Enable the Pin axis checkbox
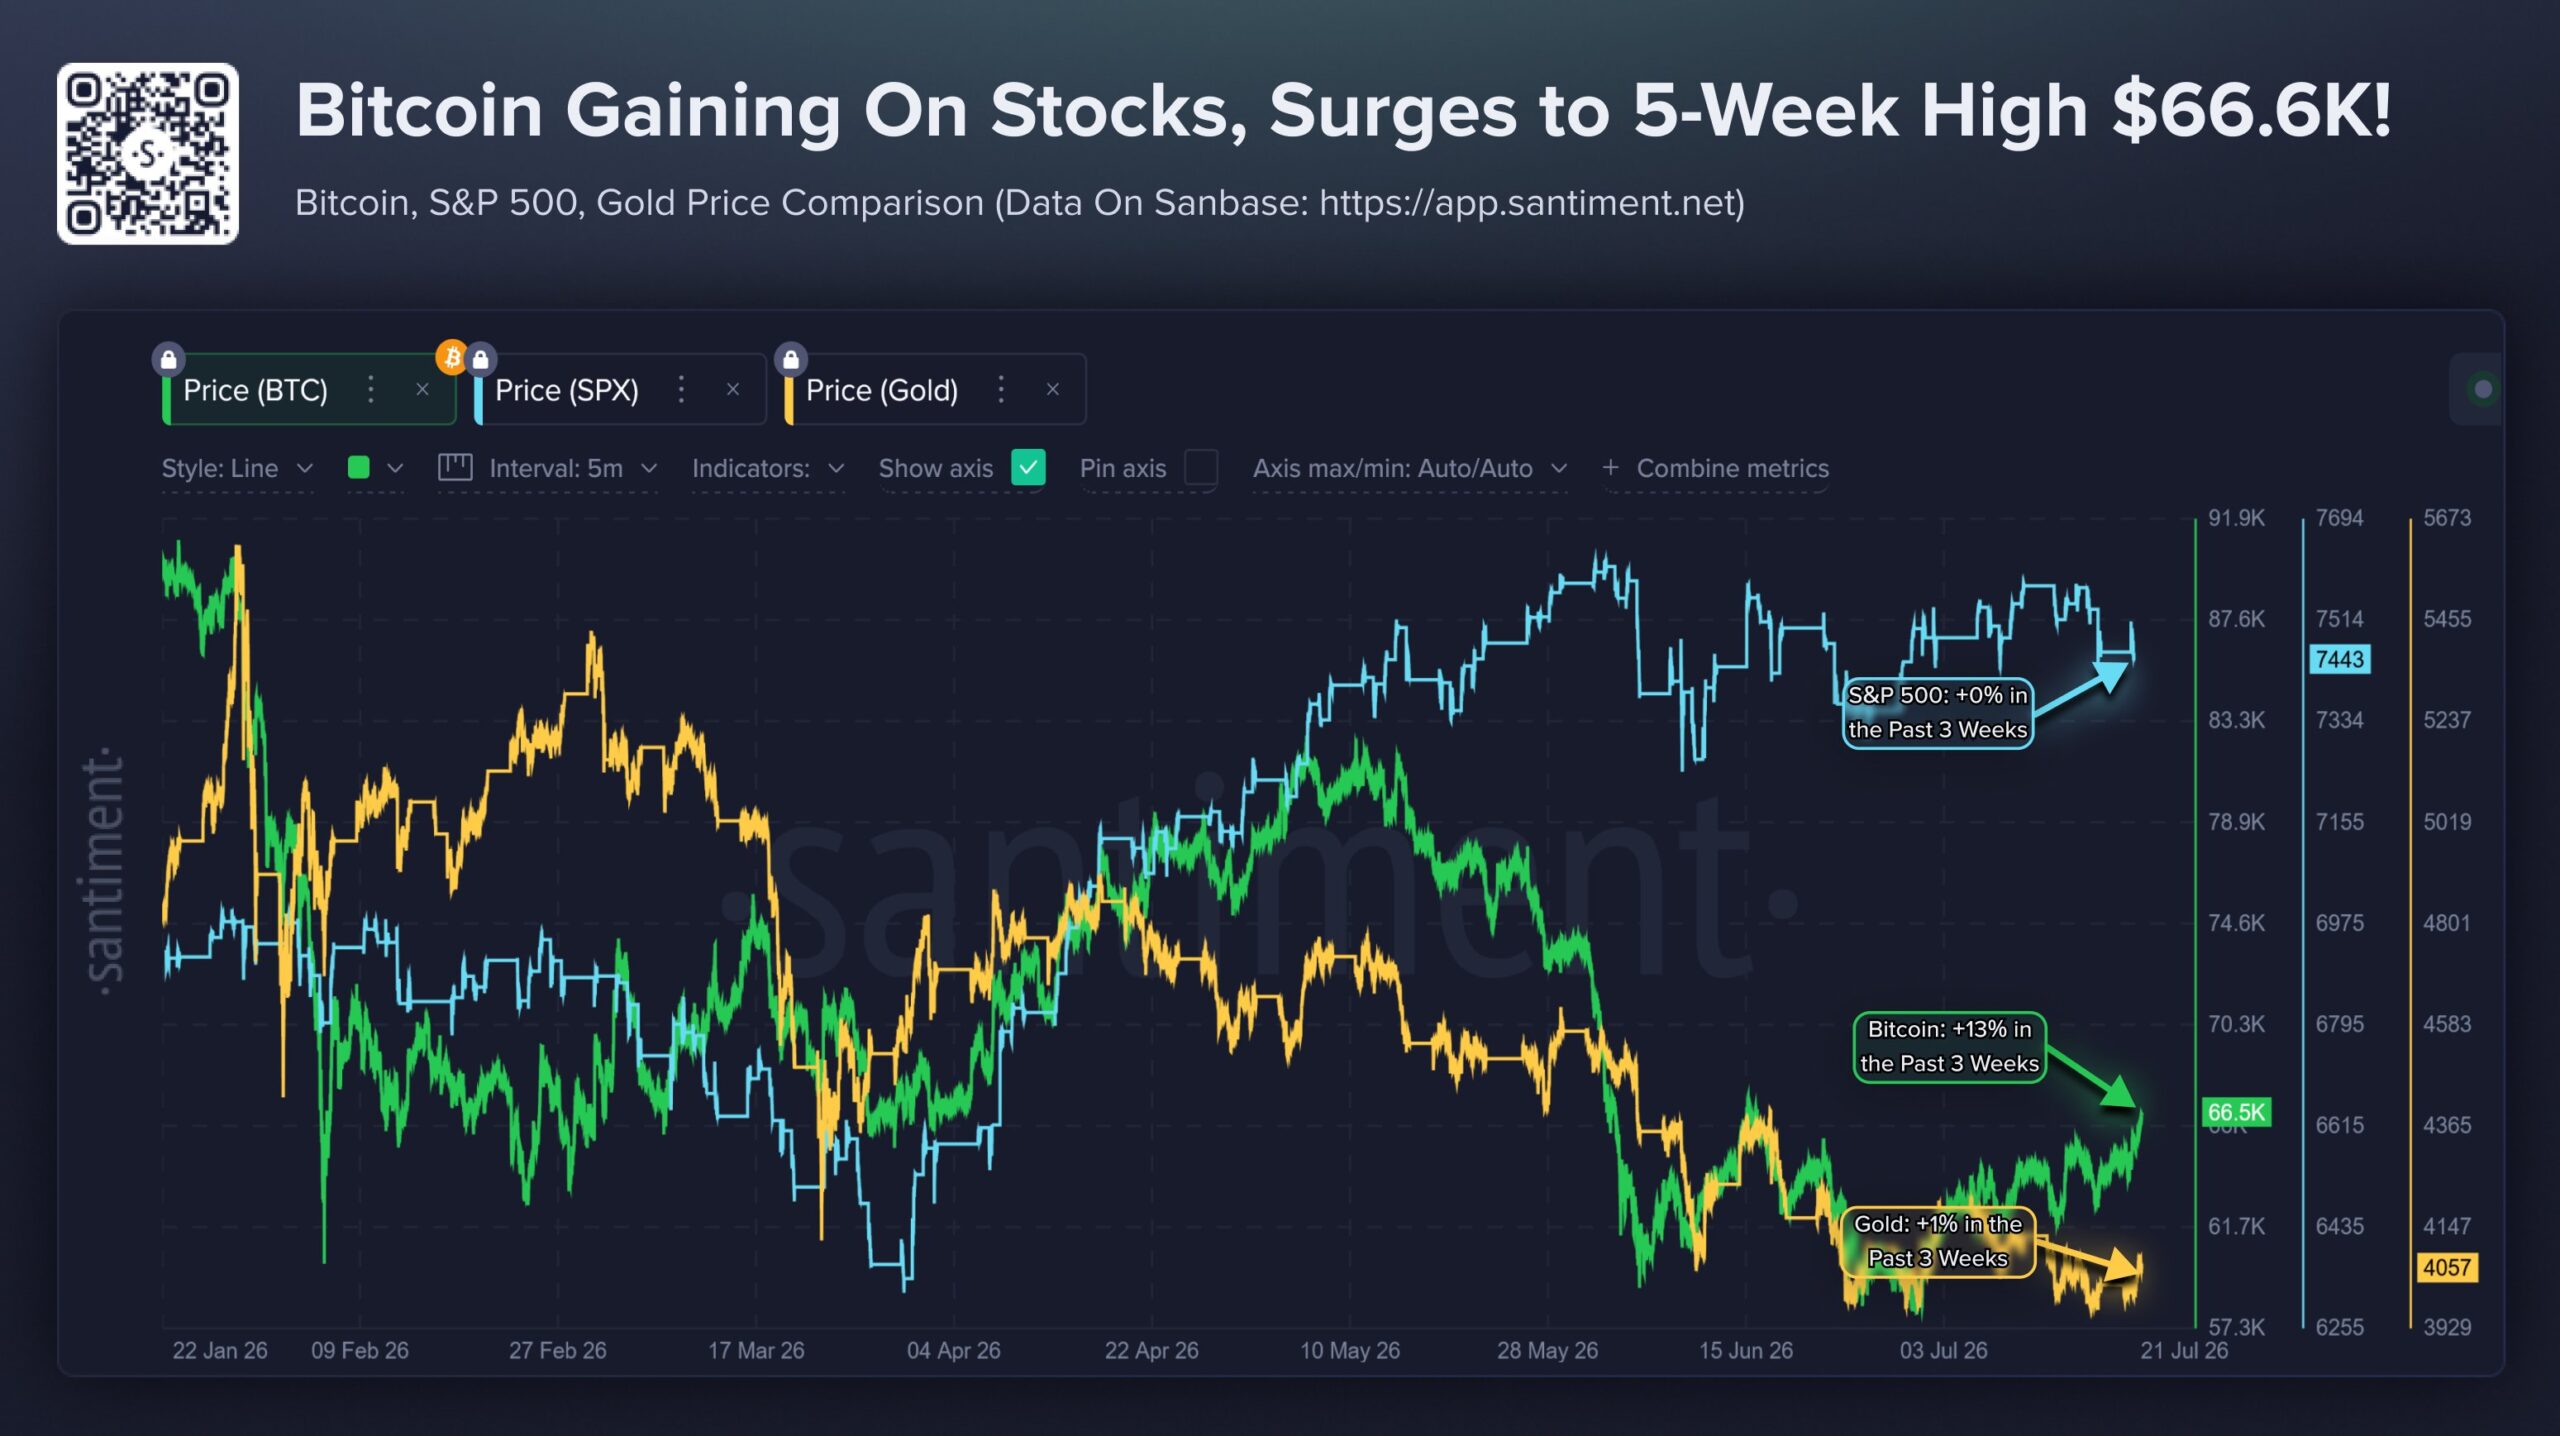The width and height of the screenshot is (2560, 1436). 1200,467
